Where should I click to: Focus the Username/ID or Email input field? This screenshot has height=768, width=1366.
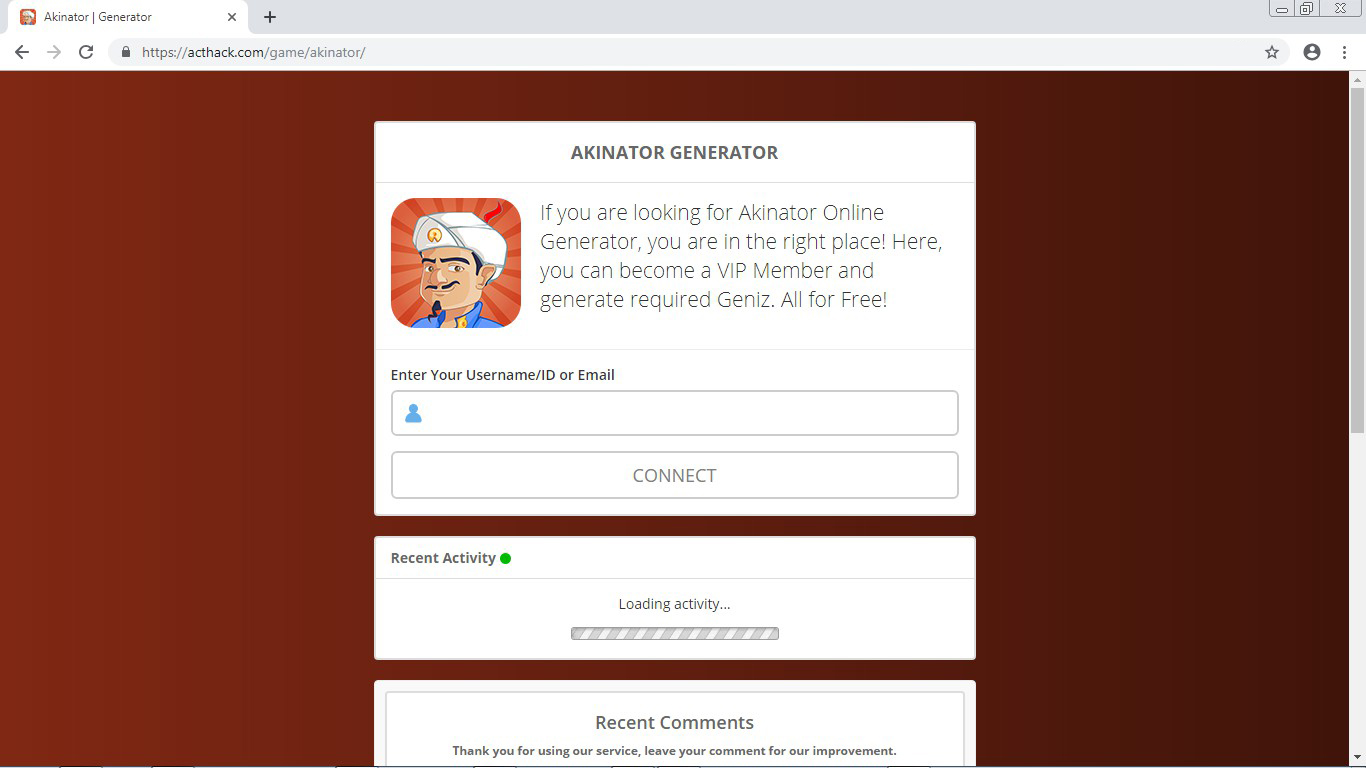(x=675, y=413)
